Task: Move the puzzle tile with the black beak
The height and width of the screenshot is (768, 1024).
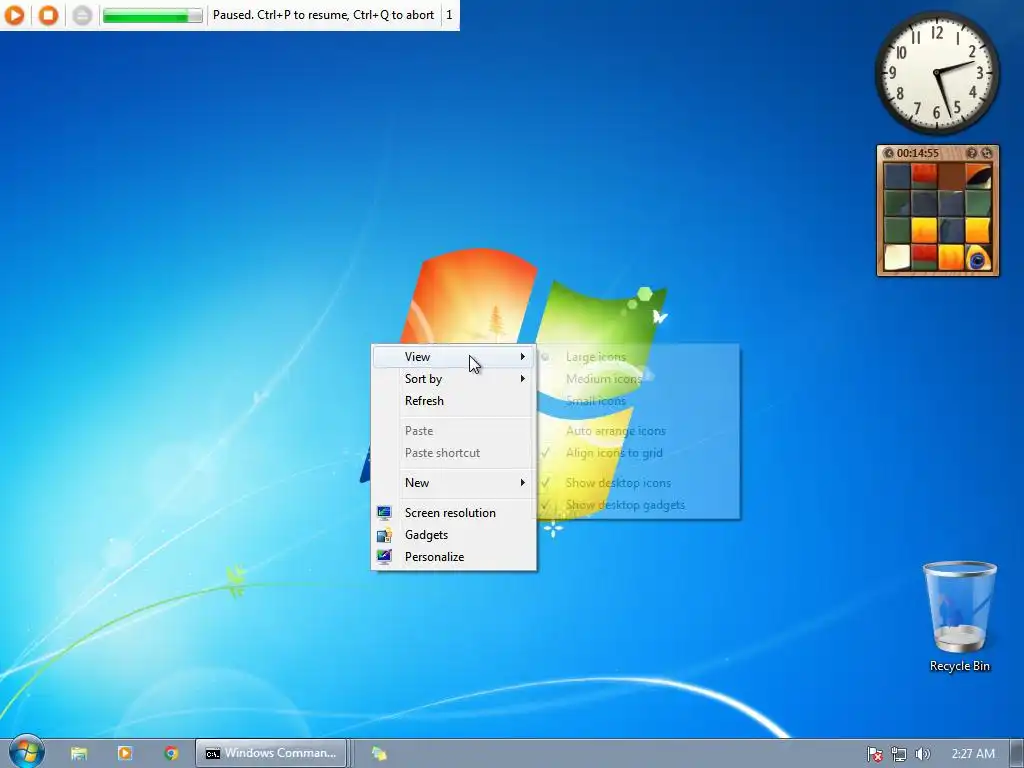Action: (x=978, y=176)
